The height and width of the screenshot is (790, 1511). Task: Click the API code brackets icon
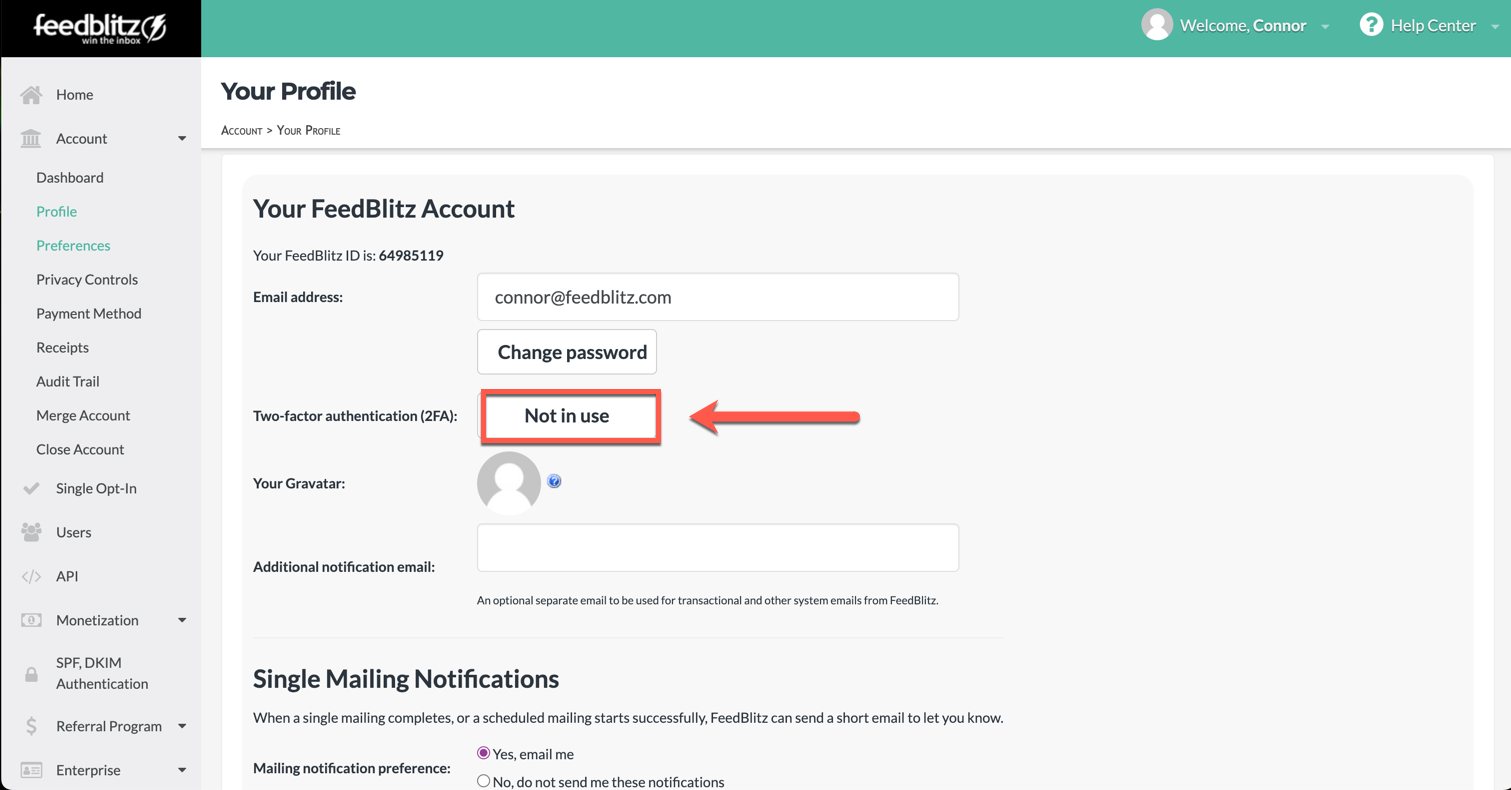click(x=31, y=577)
